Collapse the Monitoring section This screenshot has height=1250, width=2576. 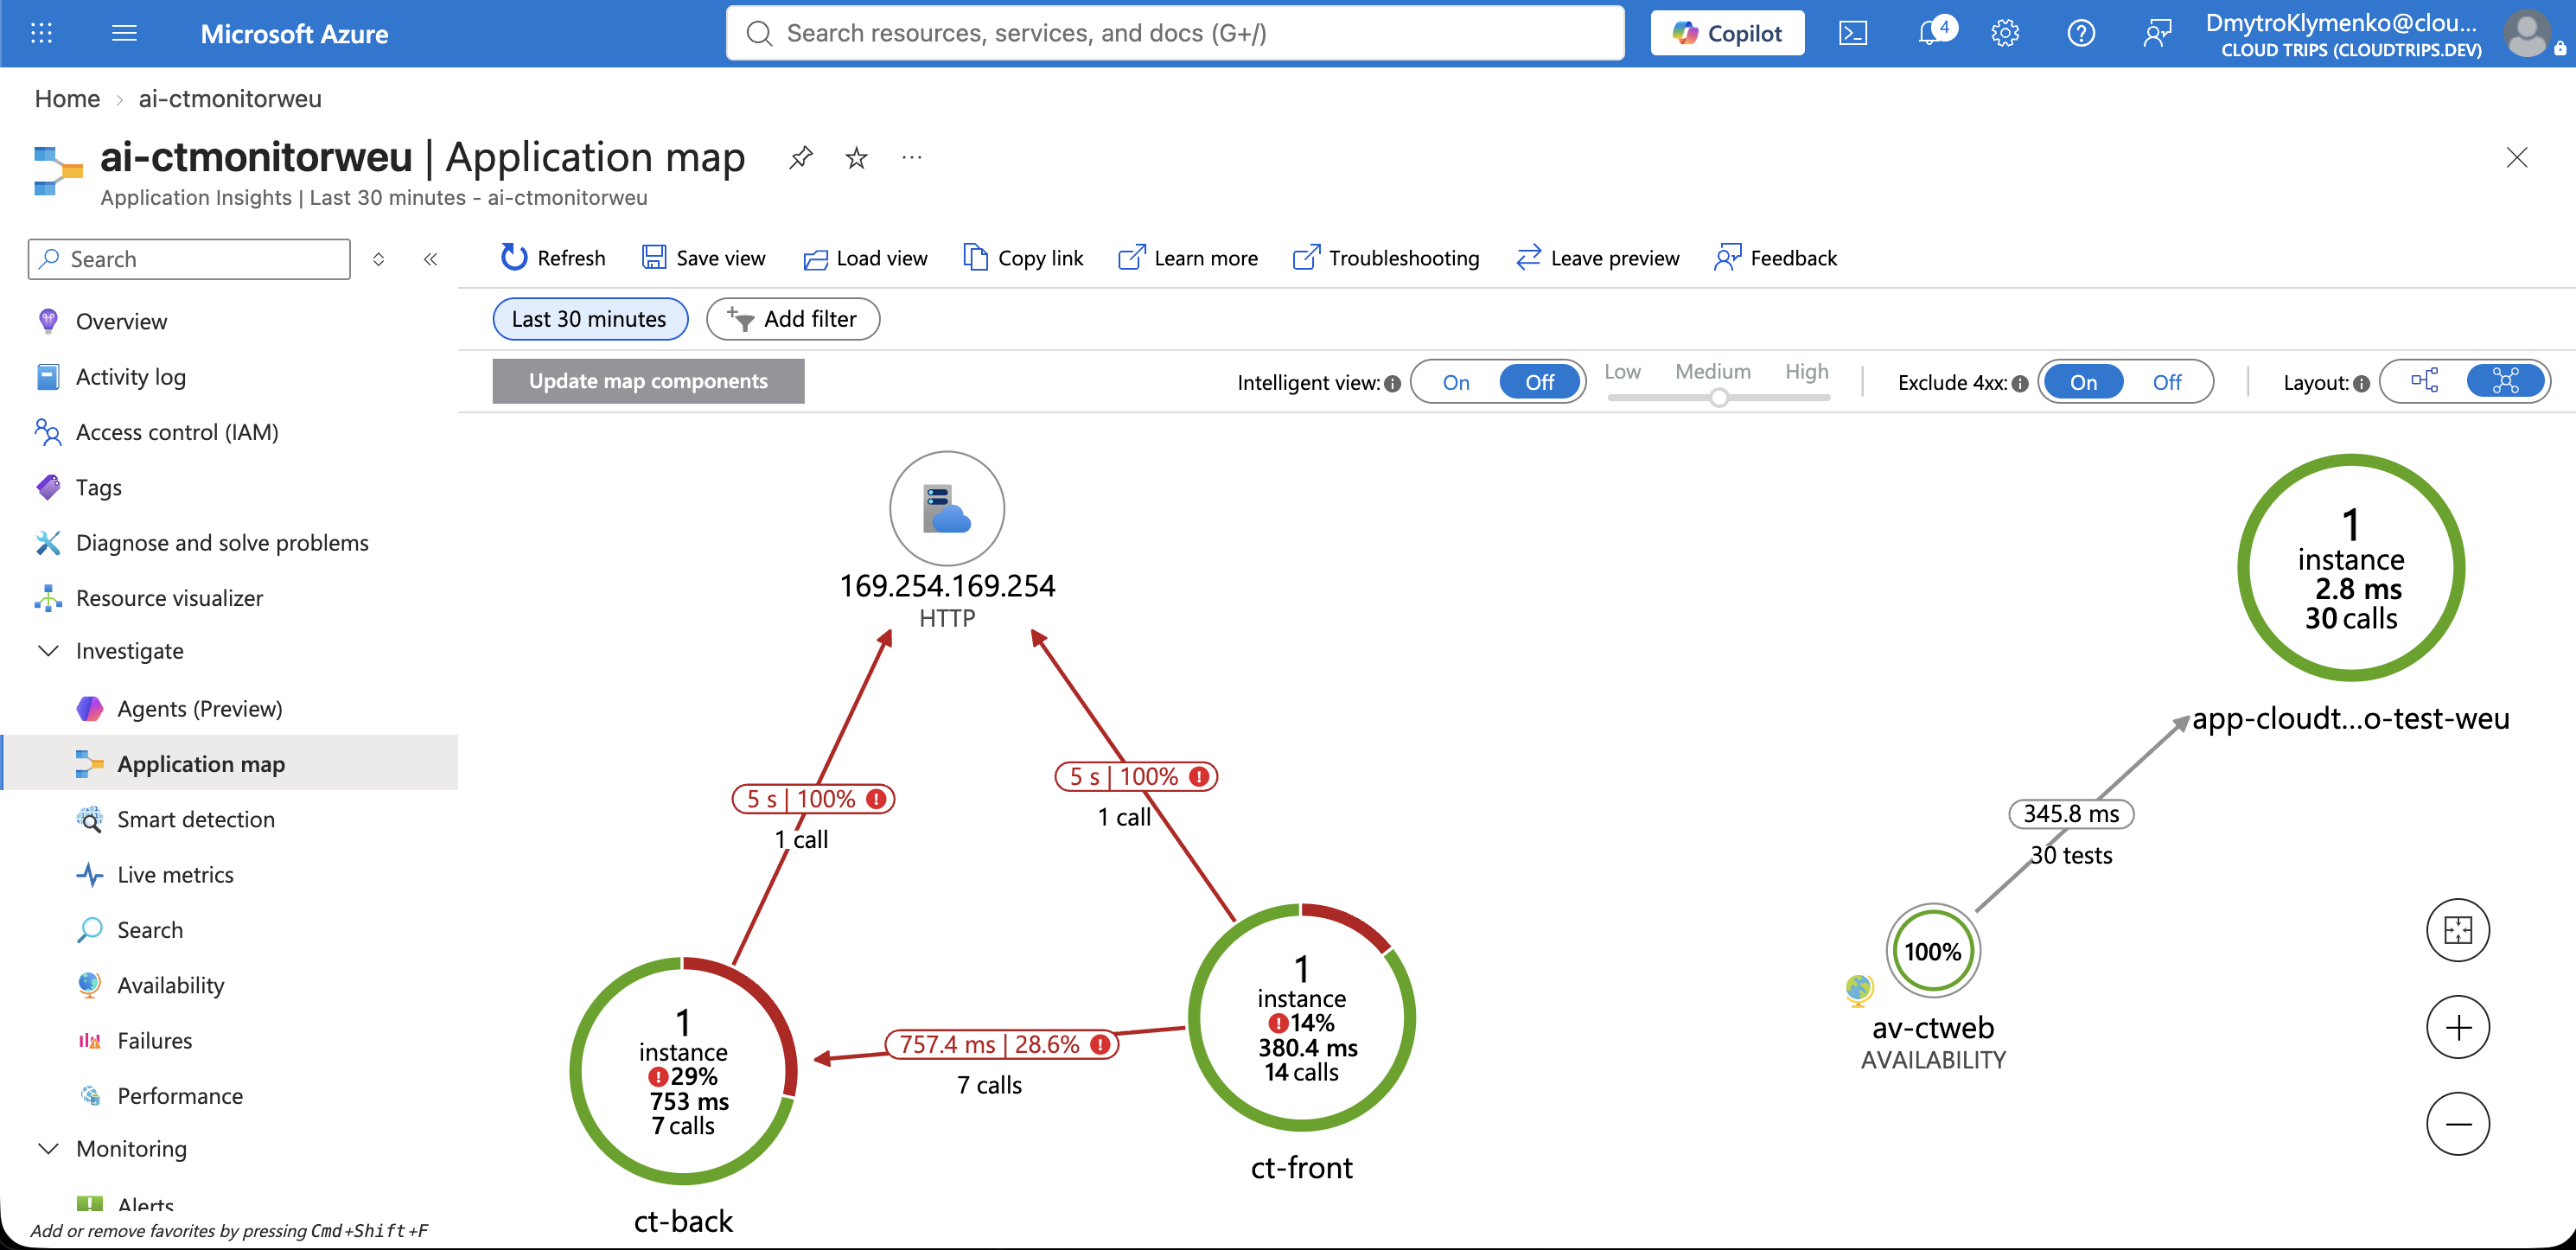pos(47,1148)
